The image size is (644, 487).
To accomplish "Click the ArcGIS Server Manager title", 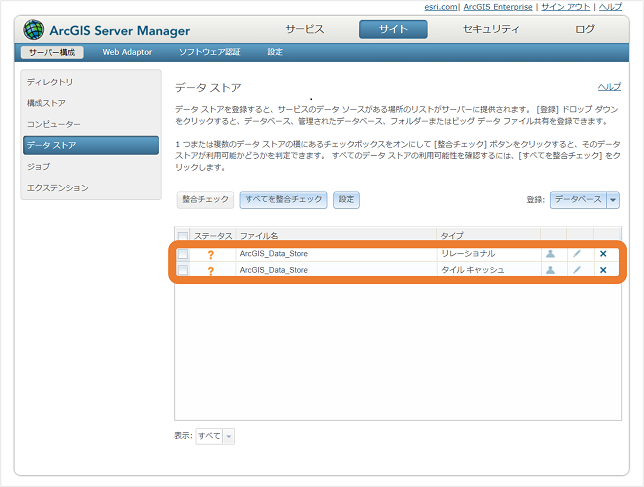I will point(120,30).
